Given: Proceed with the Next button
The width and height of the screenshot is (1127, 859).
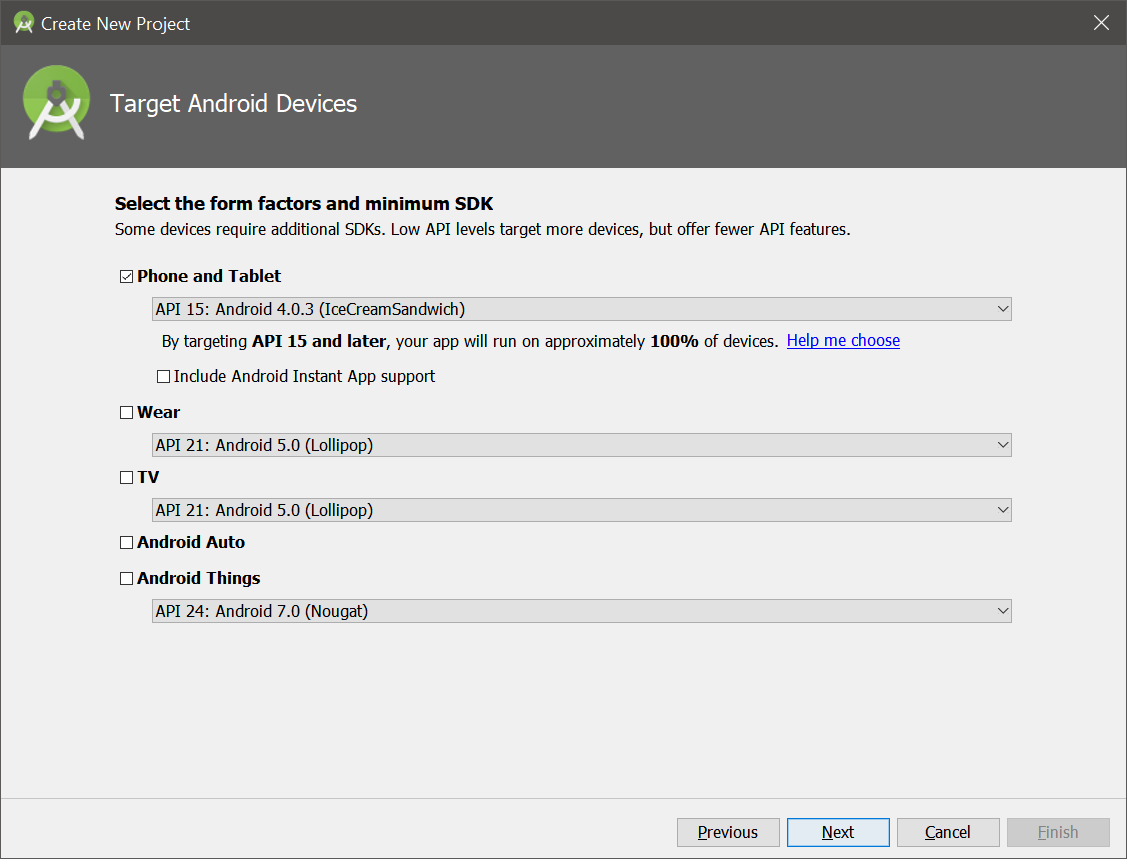Looking at the screenshot, I should [x=838, y=832].
